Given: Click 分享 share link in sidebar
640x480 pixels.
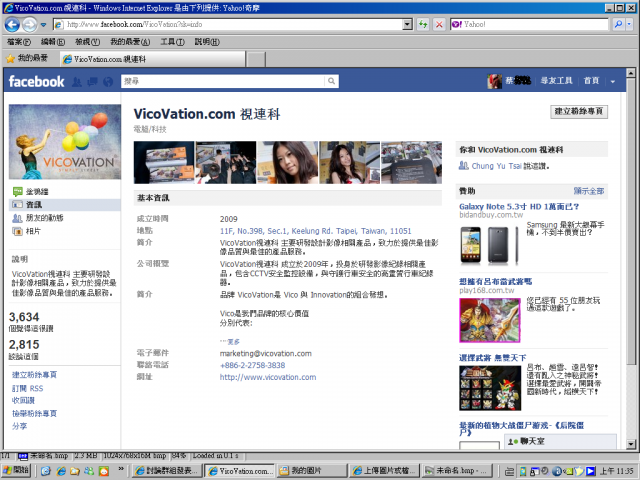Looking at the screenshot, I should (19, 426).
